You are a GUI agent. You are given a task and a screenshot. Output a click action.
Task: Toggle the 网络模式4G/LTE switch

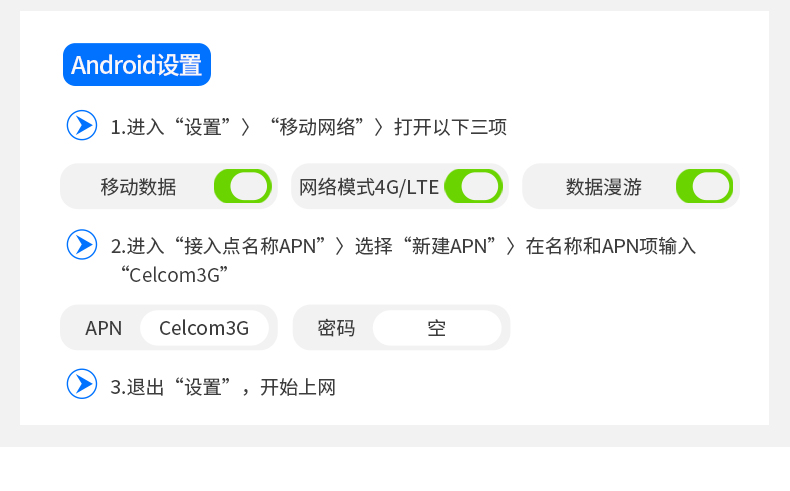tap(474, 186)
